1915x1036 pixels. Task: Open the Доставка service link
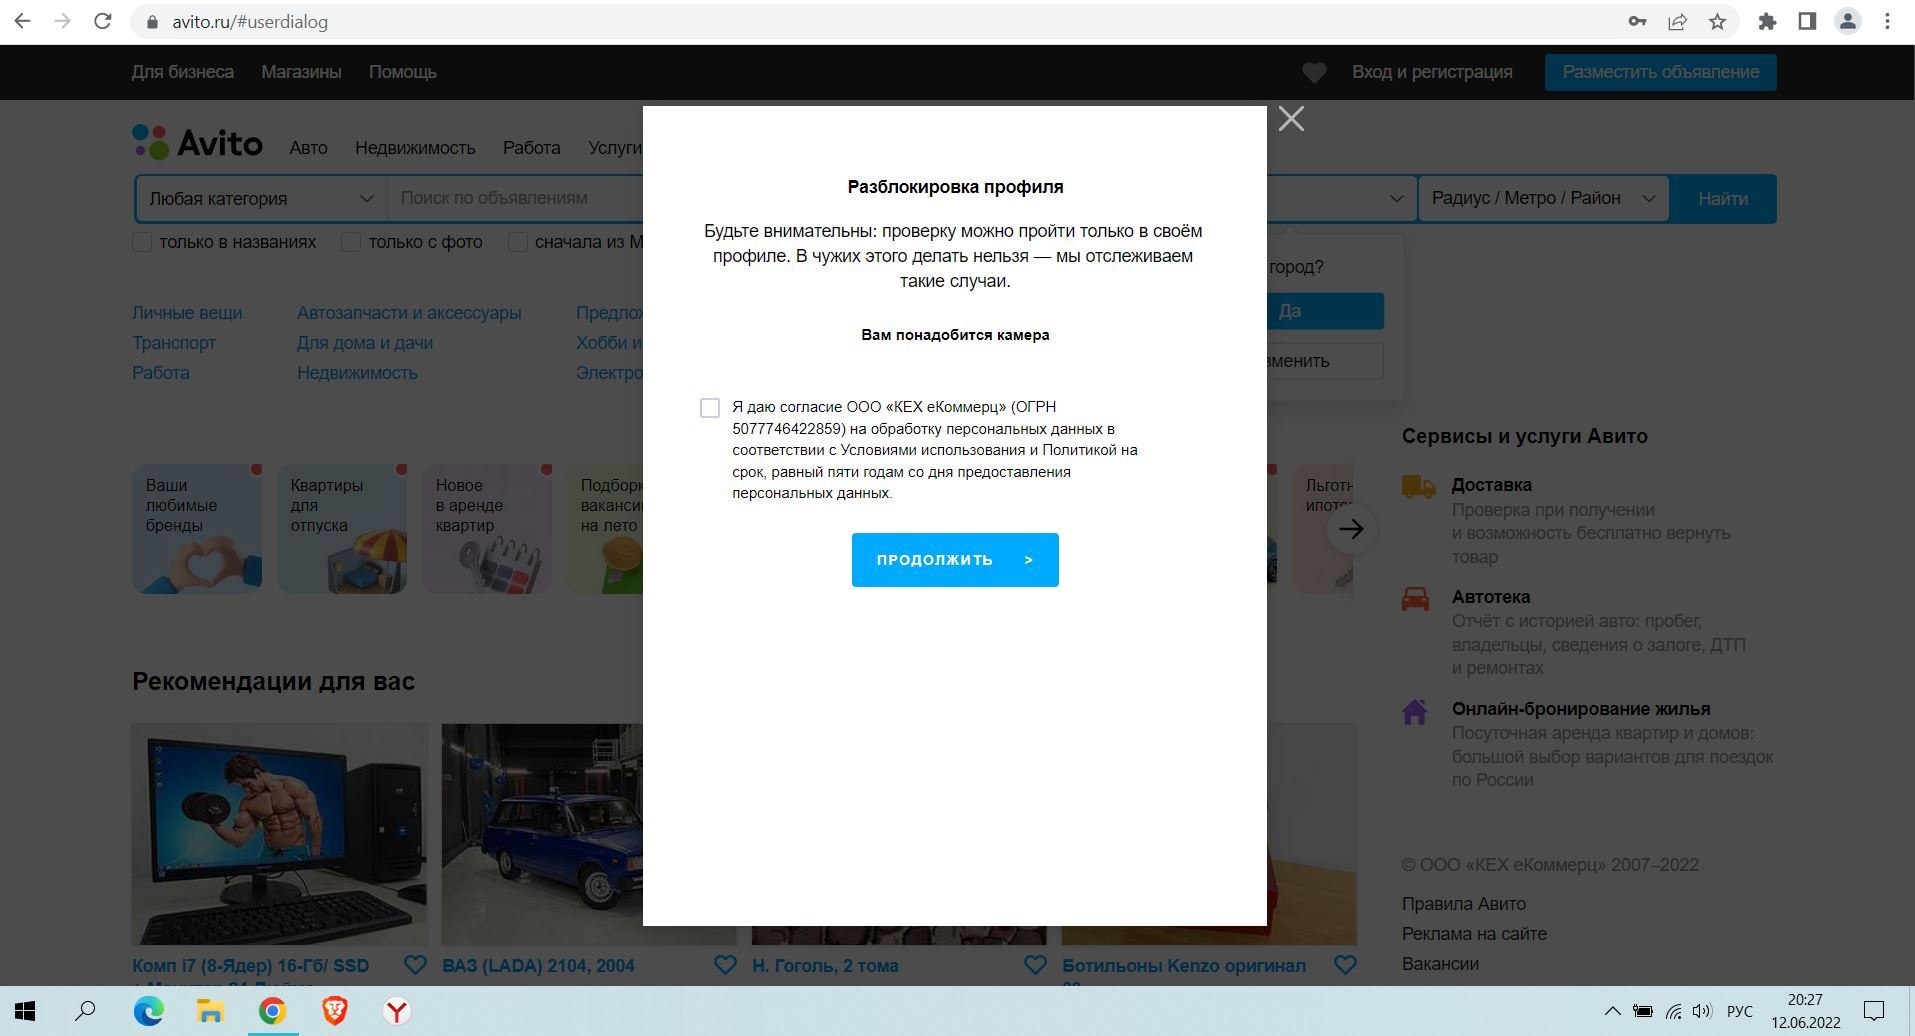(1491, 485)
